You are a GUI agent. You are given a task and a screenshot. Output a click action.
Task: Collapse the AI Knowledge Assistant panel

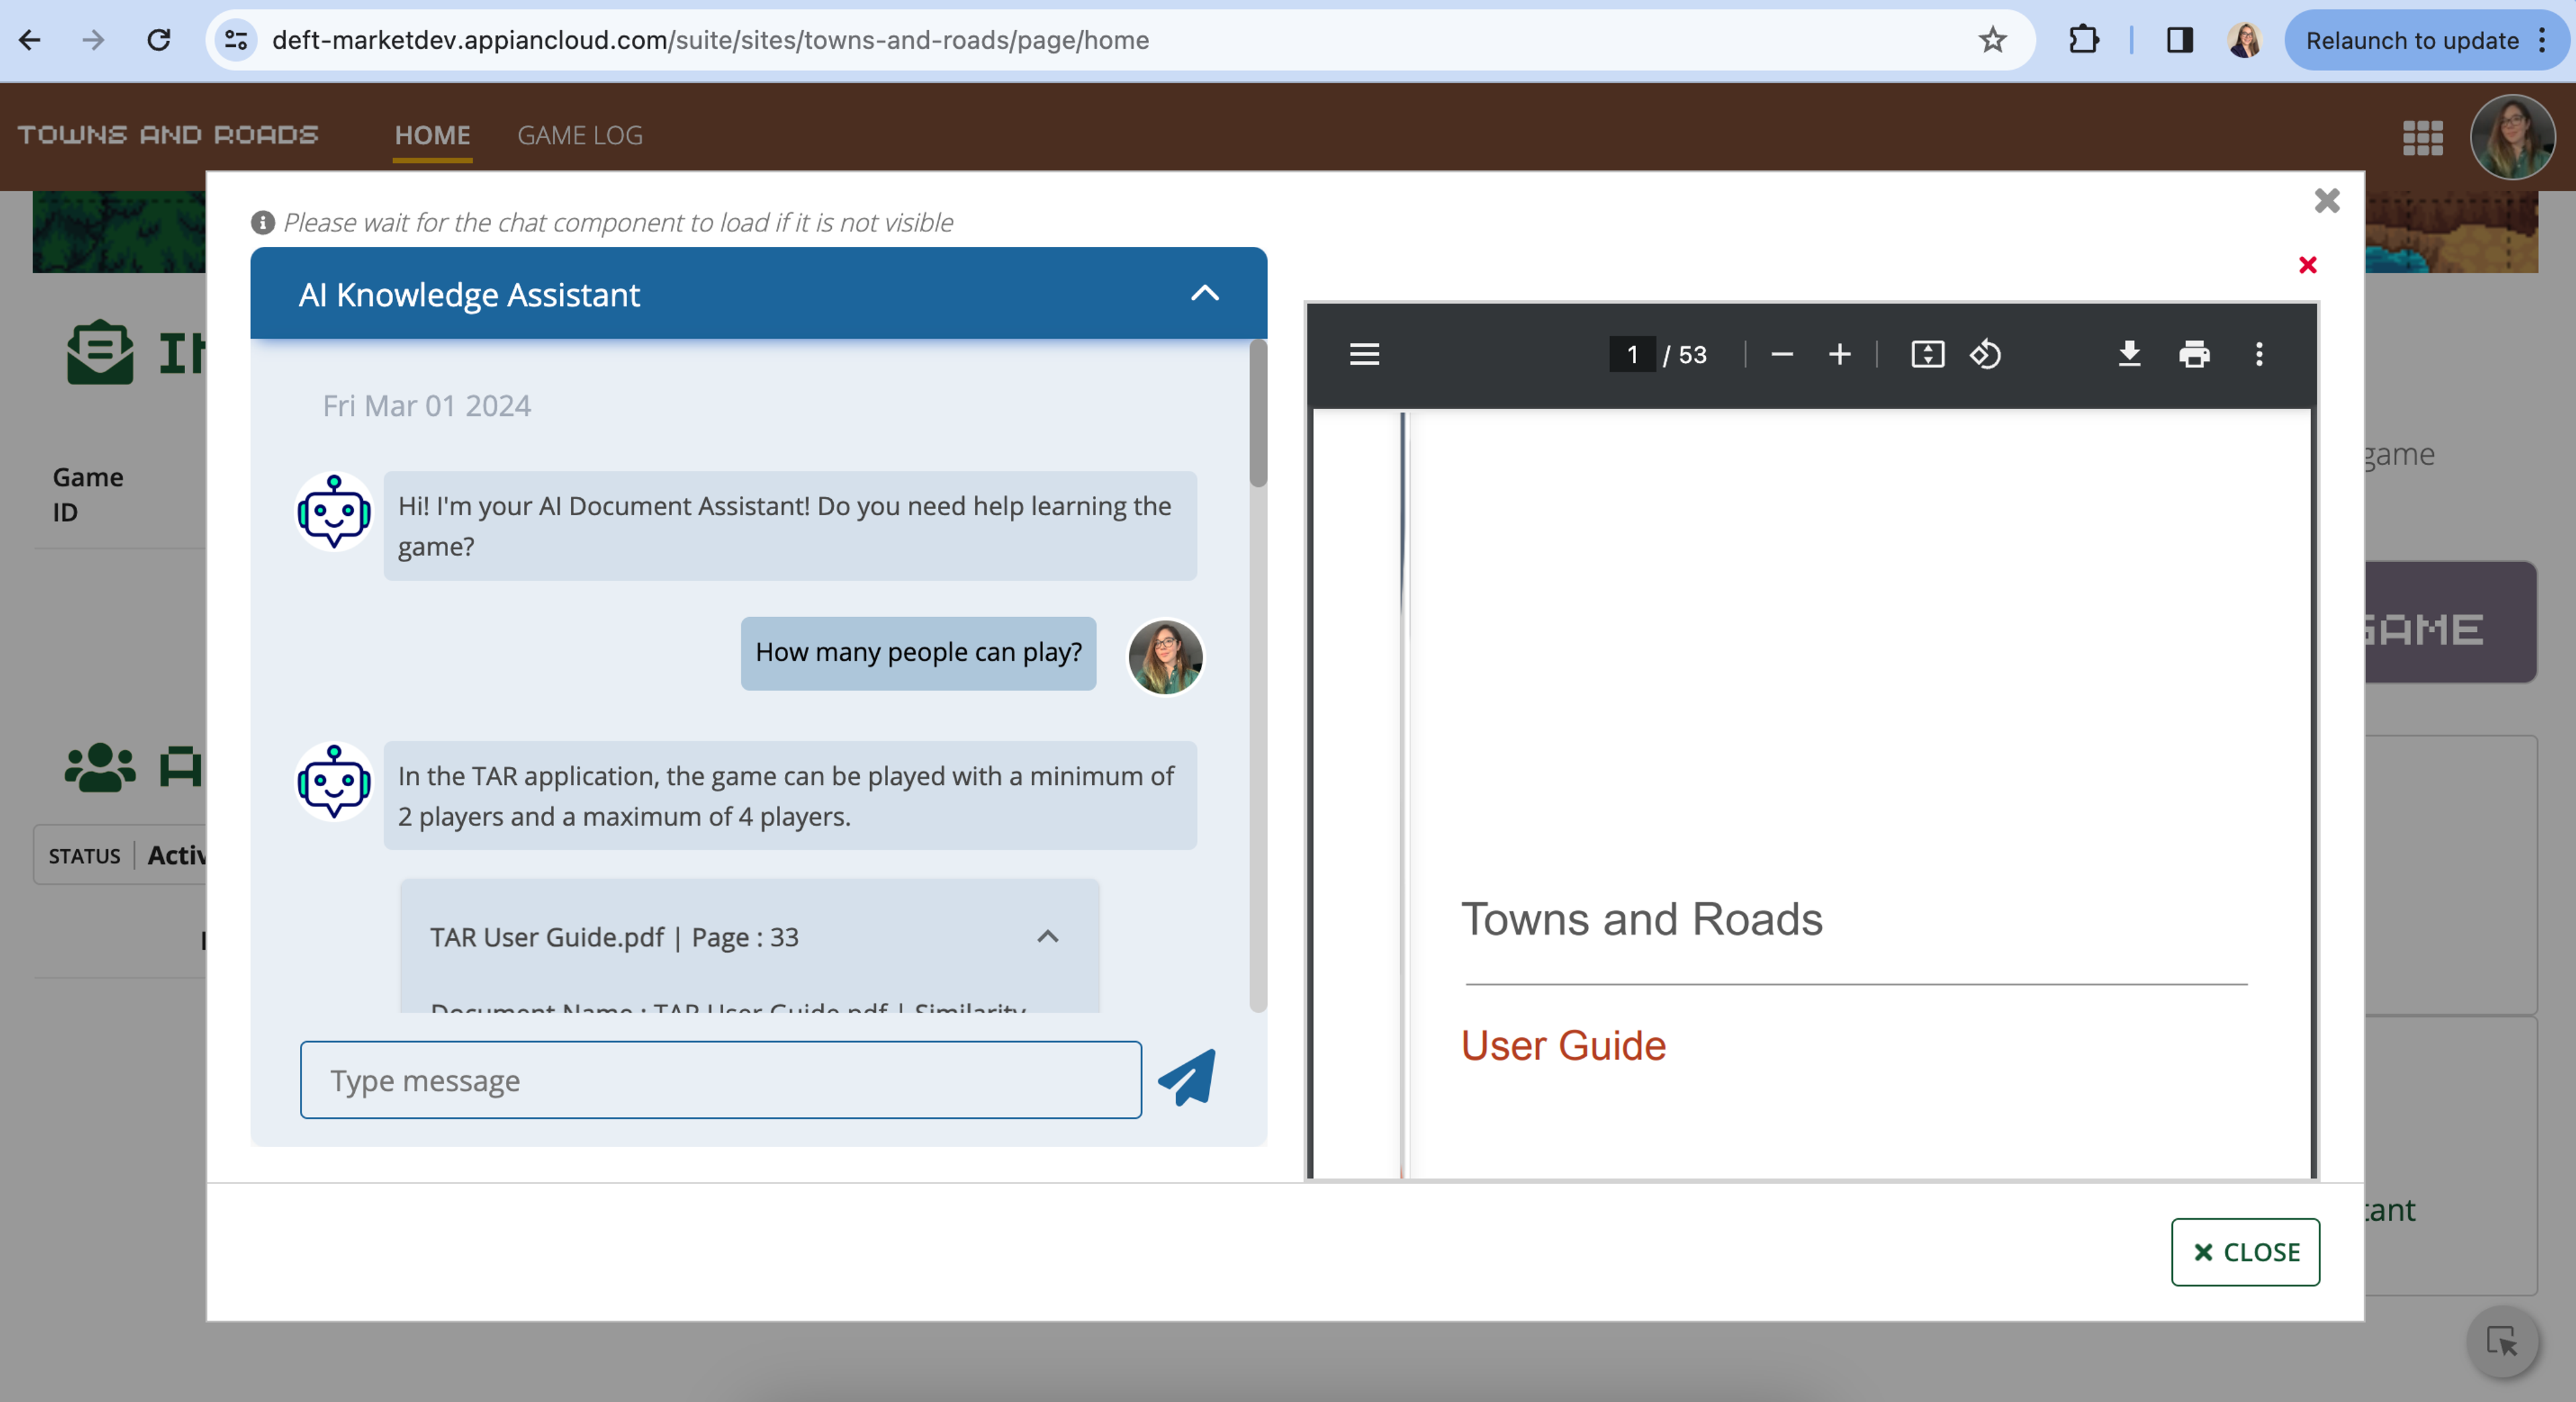tap(1205, 294)
